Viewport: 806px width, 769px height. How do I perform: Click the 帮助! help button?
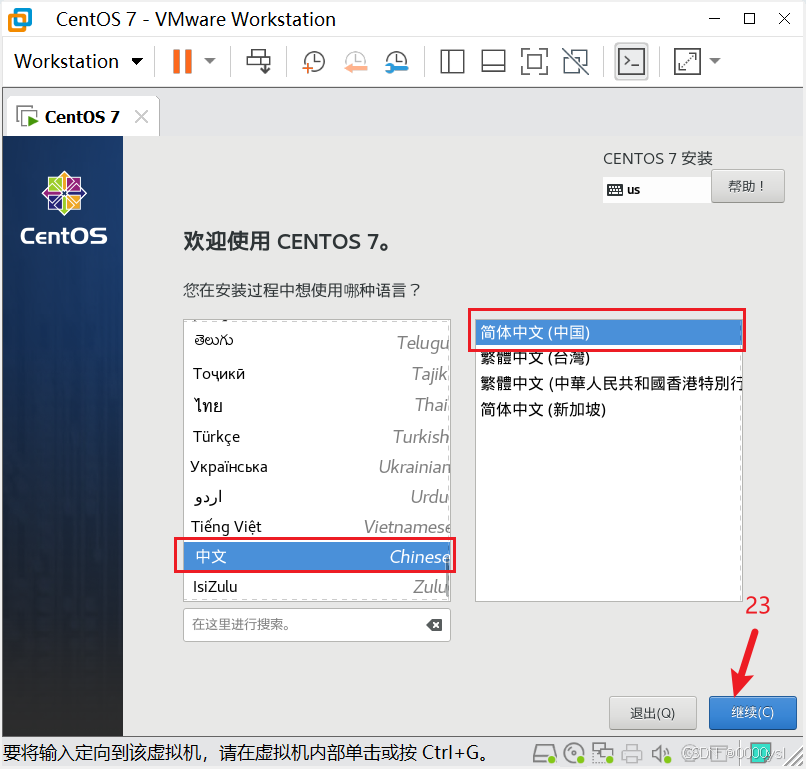pyautogui.click(x=747, y=186)
